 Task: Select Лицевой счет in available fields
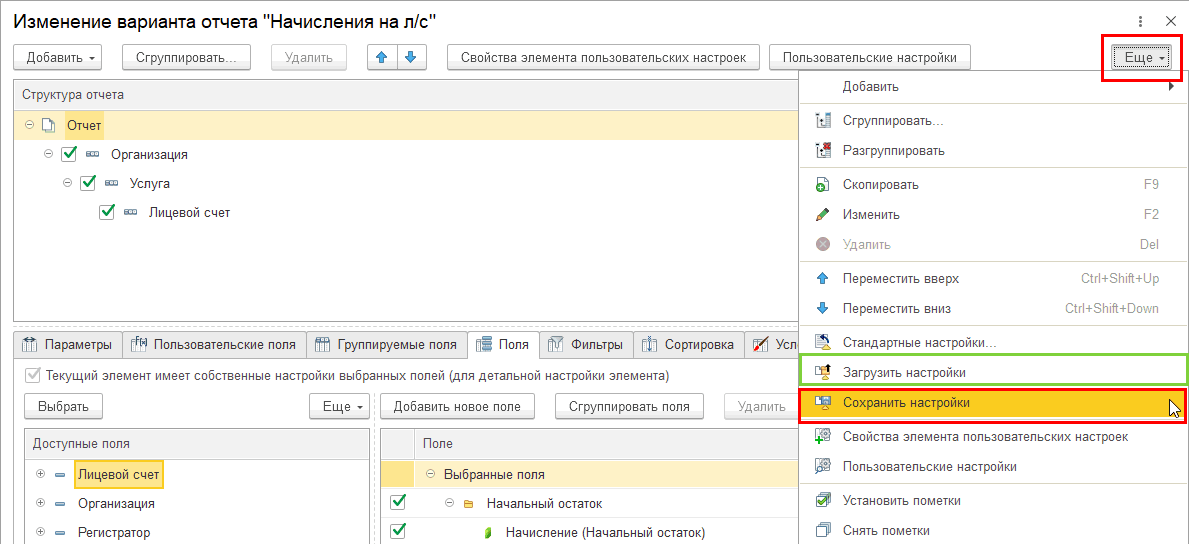pos(118,474)
